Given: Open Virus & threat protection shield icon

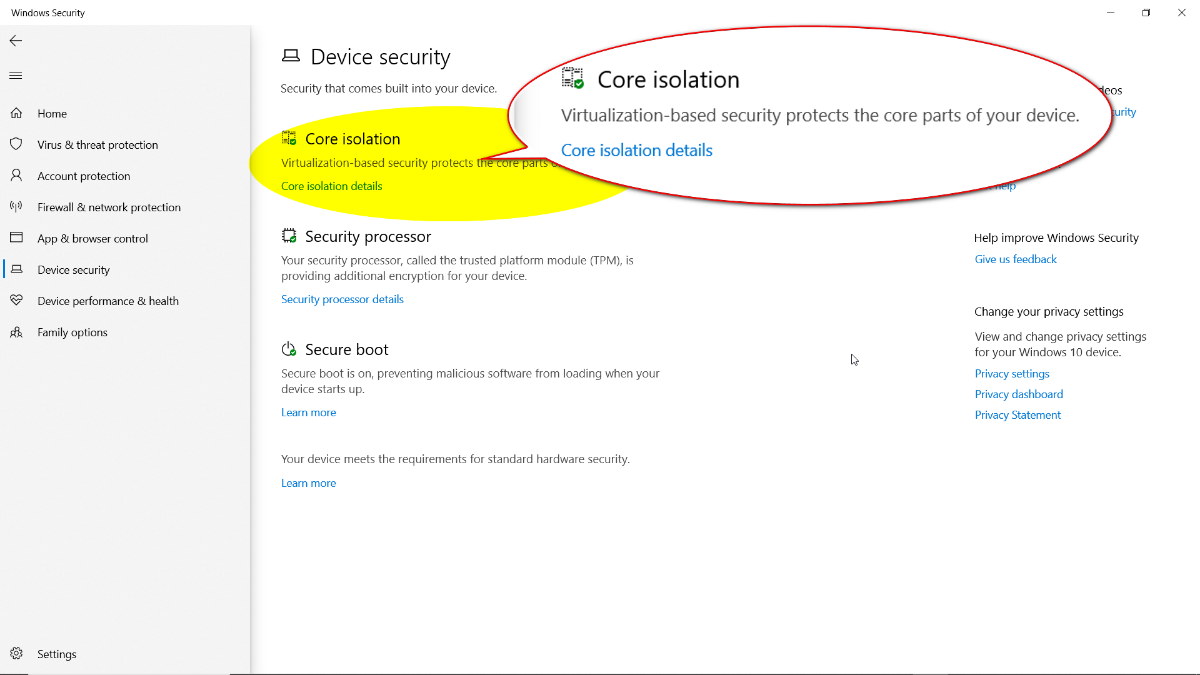Looking at the screenshot, I should click(x=16, y=144).
